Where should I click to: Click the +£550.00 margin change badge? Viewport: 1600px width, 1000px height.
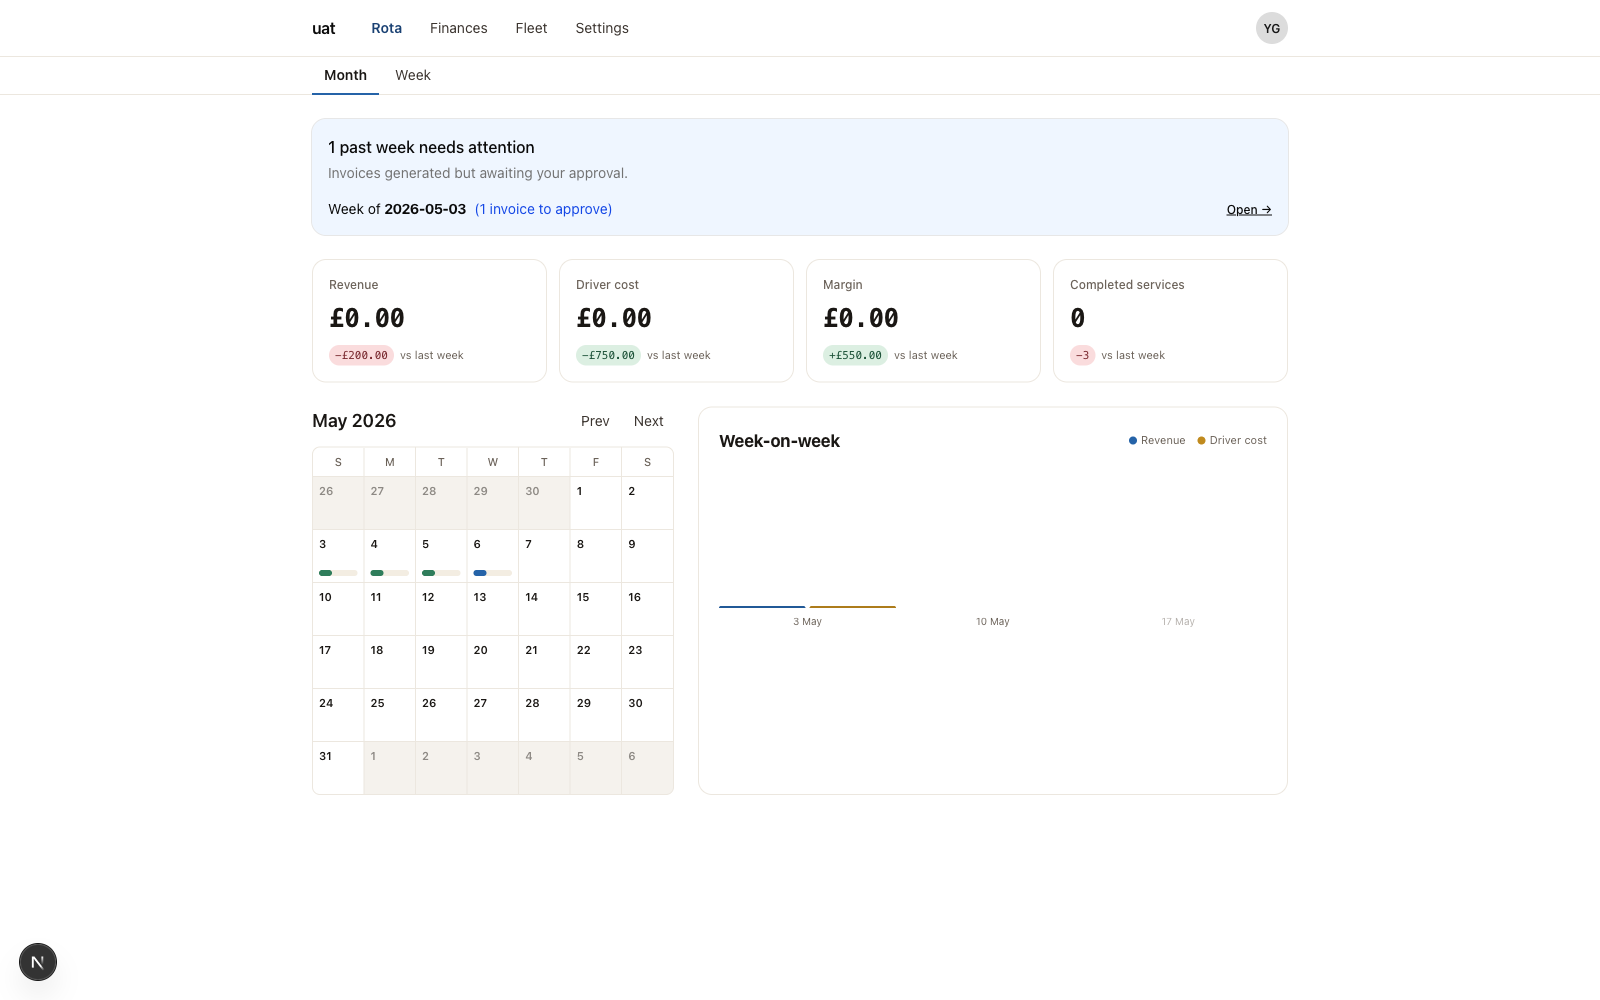[x=855, y=355]
